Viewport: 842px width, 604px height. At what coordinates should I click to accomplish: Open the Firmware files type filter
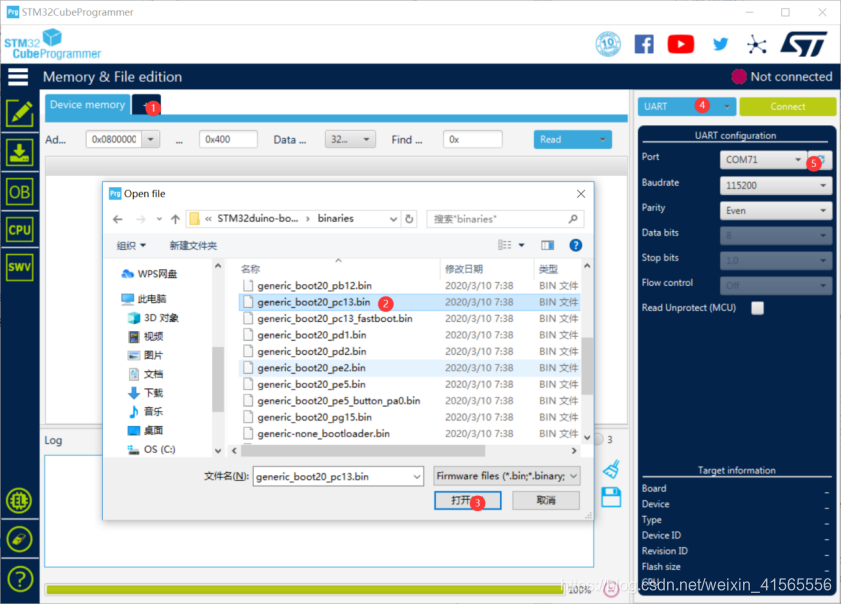coord(506,476)
